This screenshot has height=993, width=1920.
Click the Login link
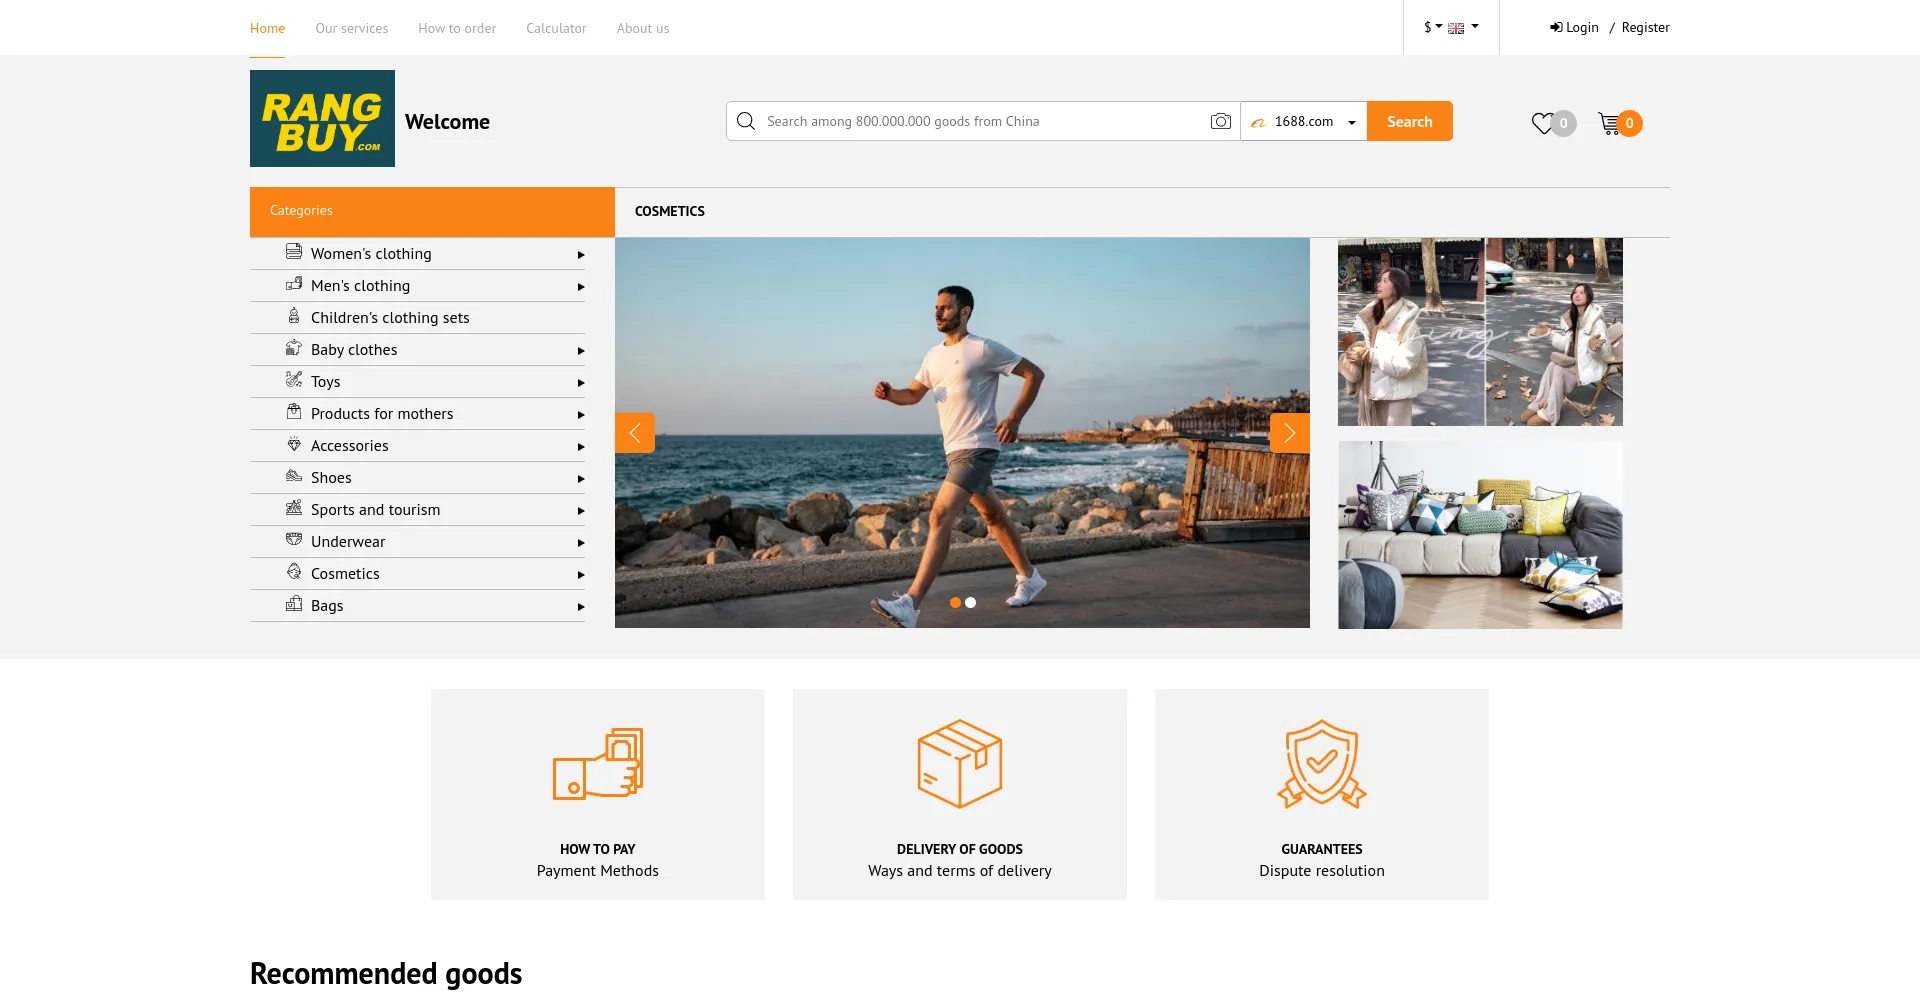(x=1582, y=28)
